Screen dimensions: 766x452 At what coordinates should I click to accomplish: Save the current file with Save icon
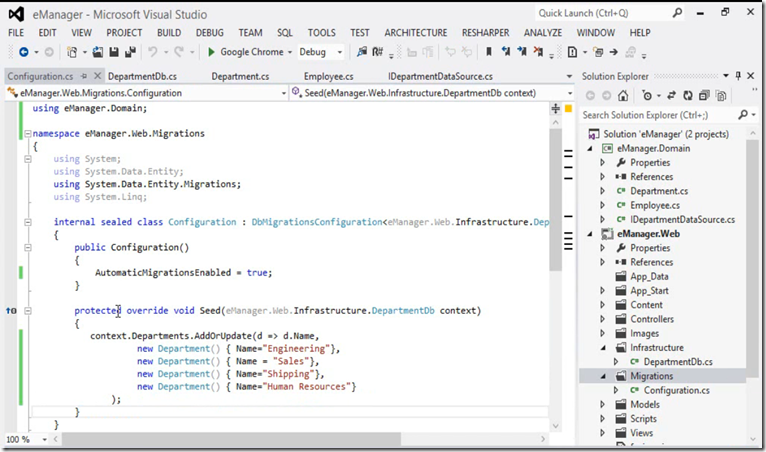tap(114, 52)
